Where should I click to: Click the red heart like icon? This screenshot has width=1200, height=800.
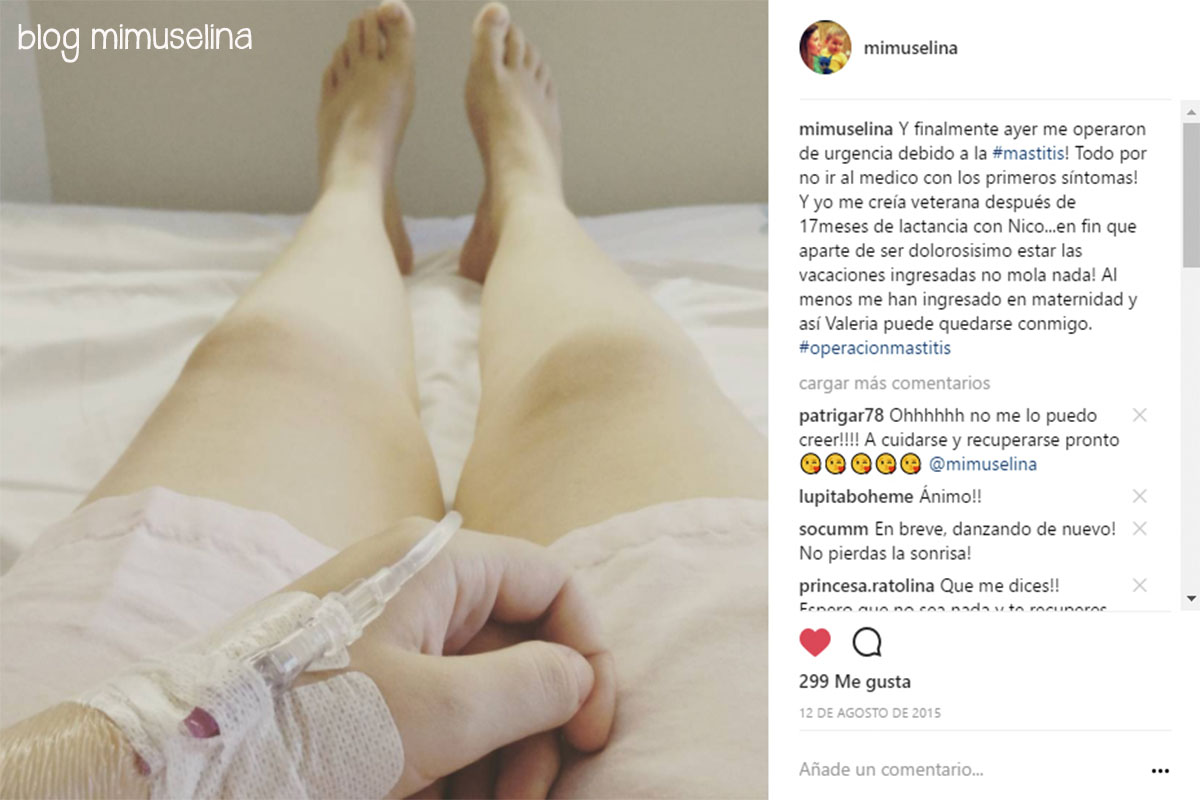(x=816, y=642)
